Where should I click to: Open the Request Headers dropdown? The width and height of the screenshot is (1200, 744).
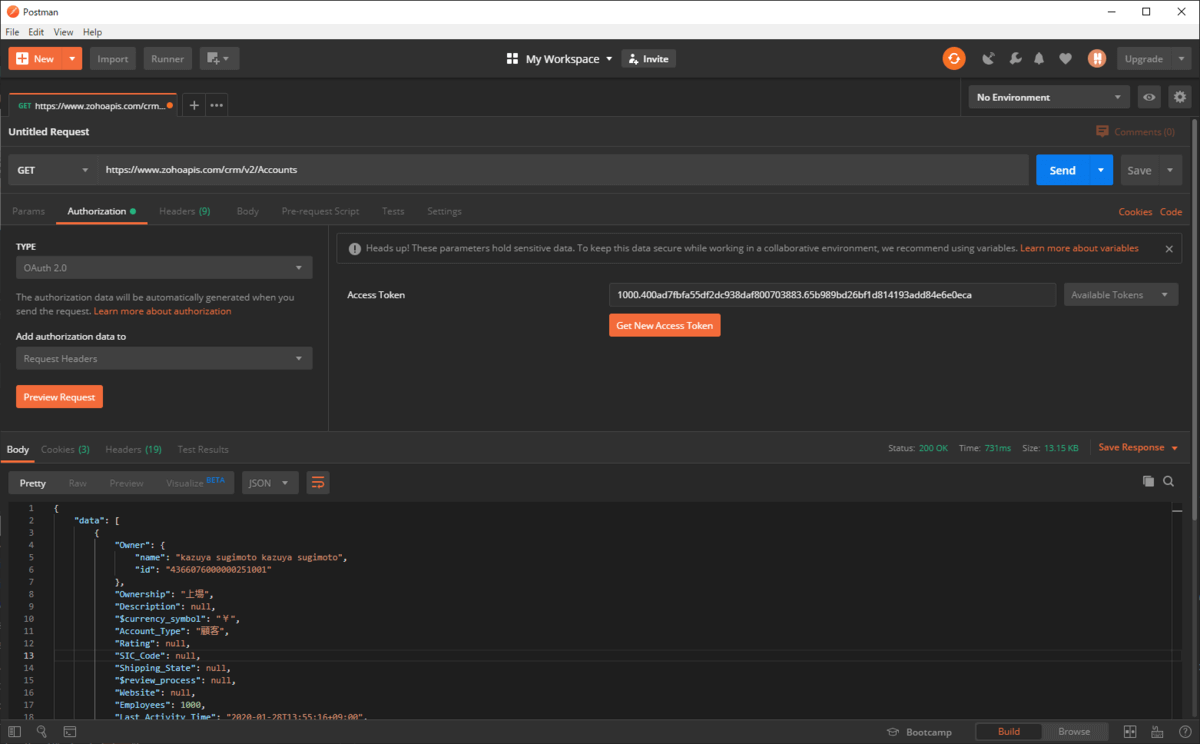[164, 358]
